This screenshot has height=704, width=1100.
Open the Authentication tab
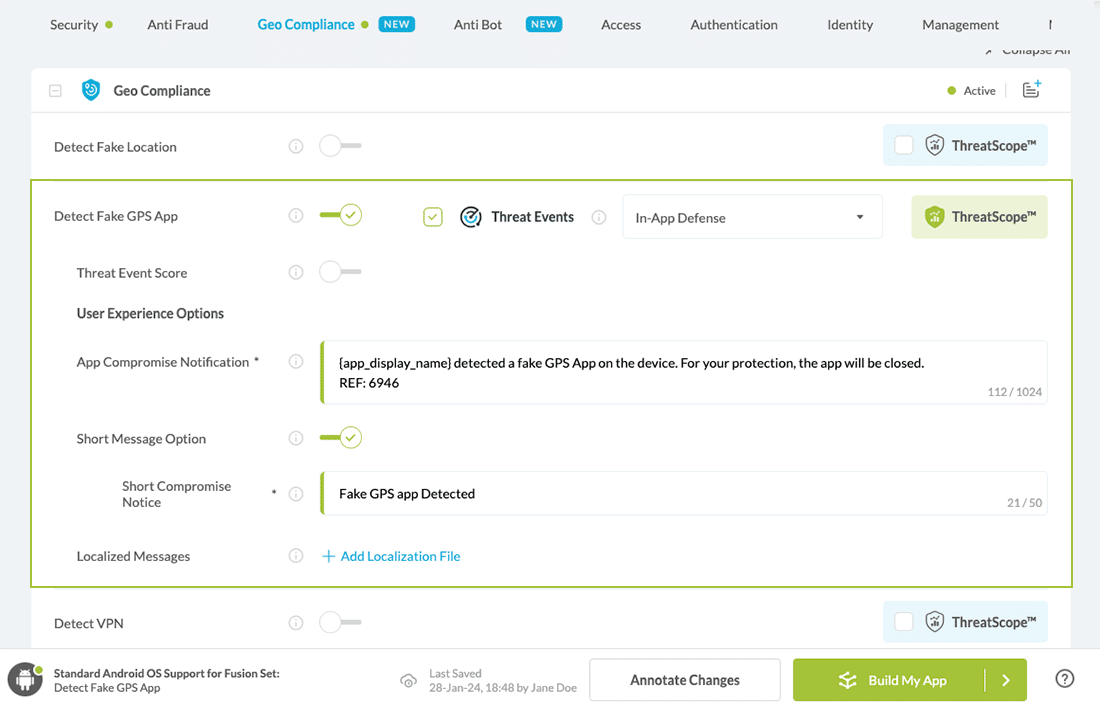point(733,25)
